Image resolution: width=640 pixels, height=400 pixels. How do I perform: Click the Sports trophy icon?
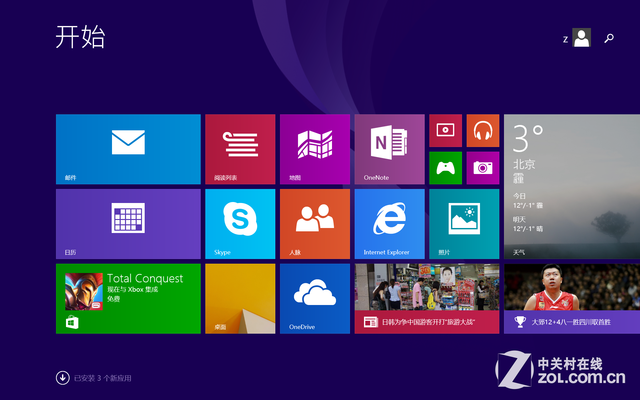coord(520,322)
